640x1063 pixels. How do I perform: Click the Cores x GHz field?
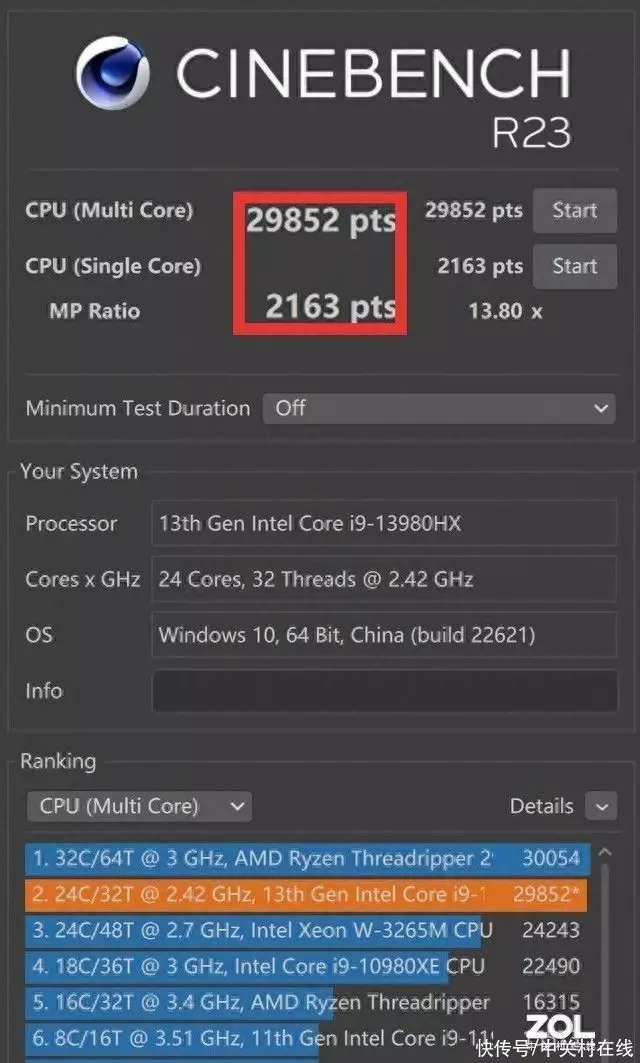[x=384, y=579]
